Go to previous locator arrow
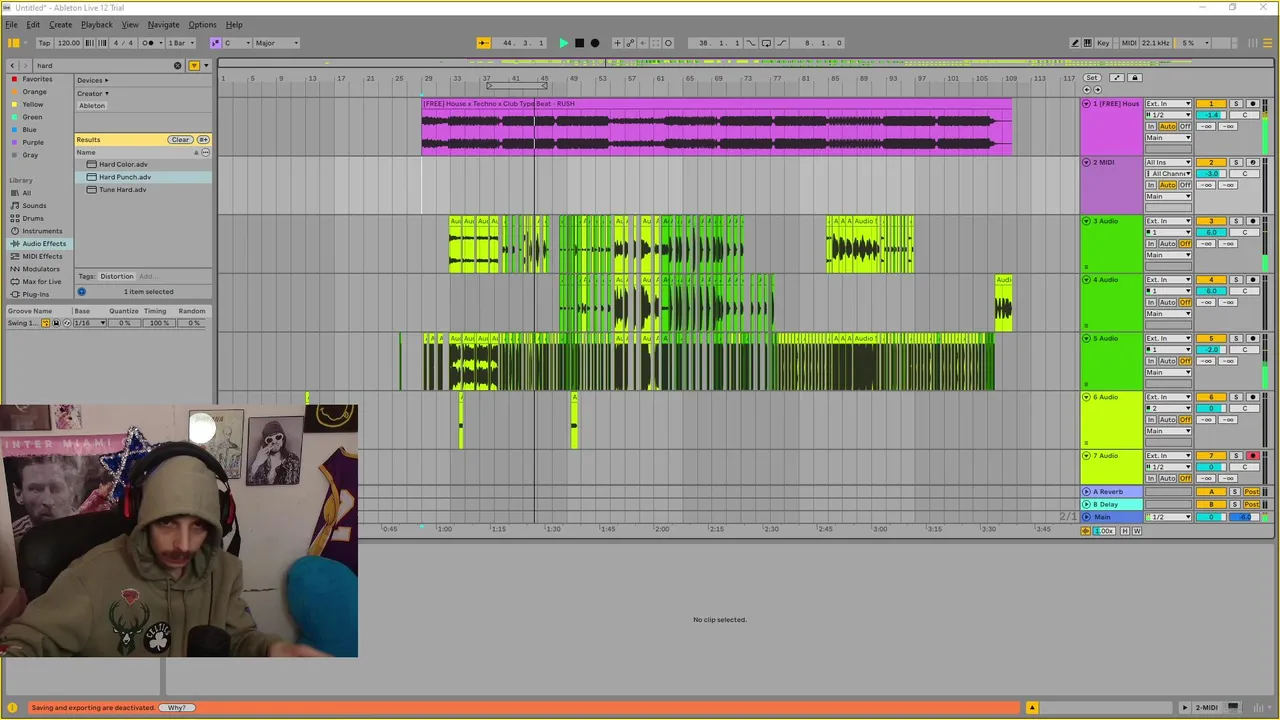Viewport: 1280px width, 720px height. (1087, 90)
